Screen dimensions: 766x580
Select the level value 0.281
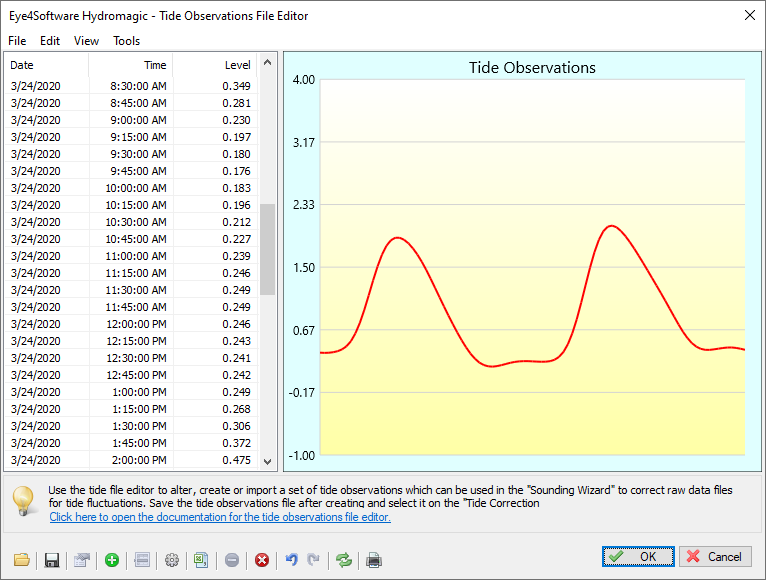236,103
